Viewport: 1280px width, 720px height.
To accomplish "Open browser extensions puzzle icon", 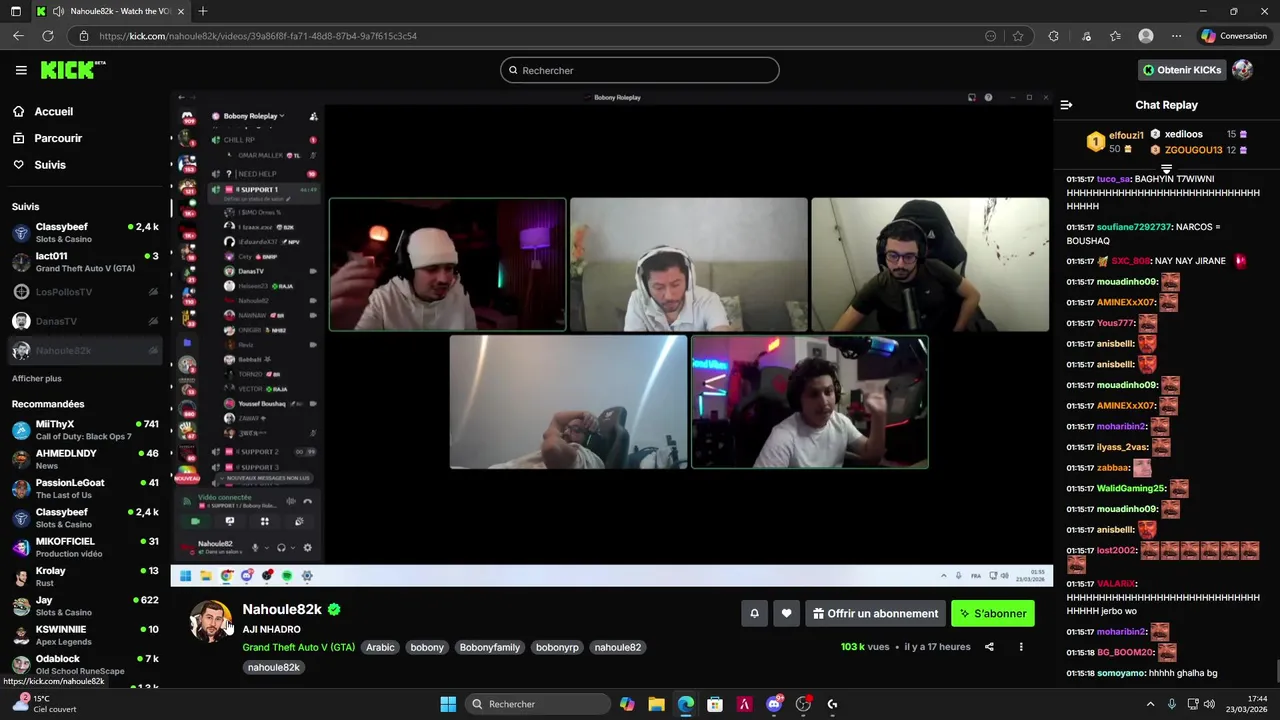I will point(1053,36).
